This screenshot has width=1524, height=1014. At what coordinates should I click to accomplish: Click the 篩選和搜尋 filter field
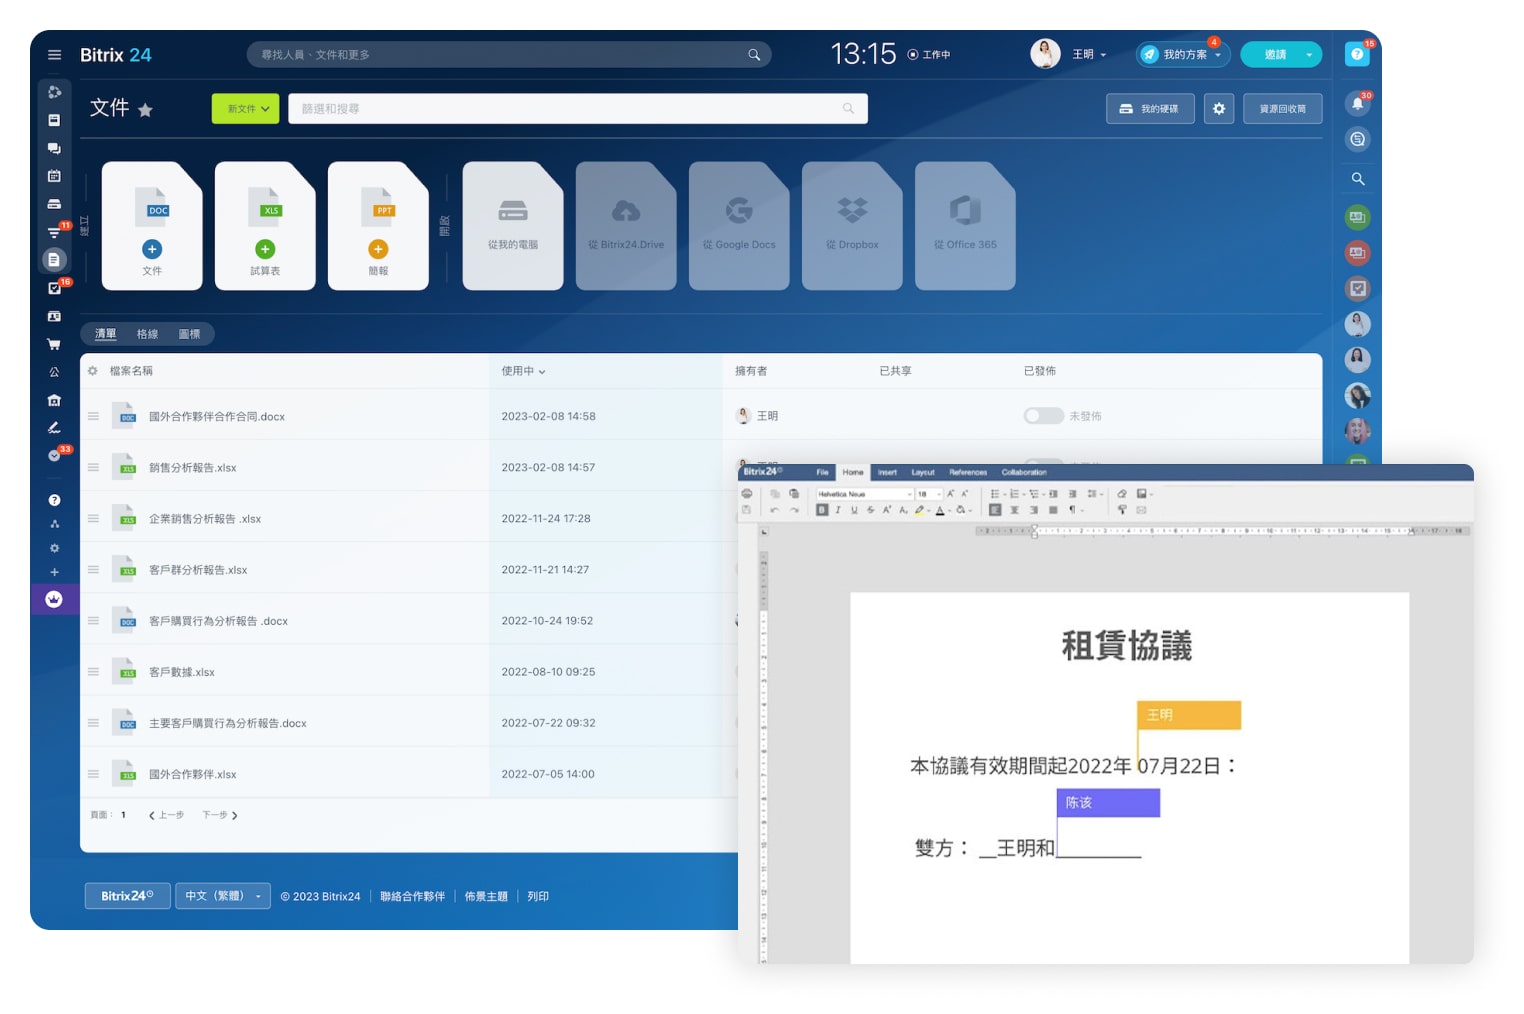[578, 109]
